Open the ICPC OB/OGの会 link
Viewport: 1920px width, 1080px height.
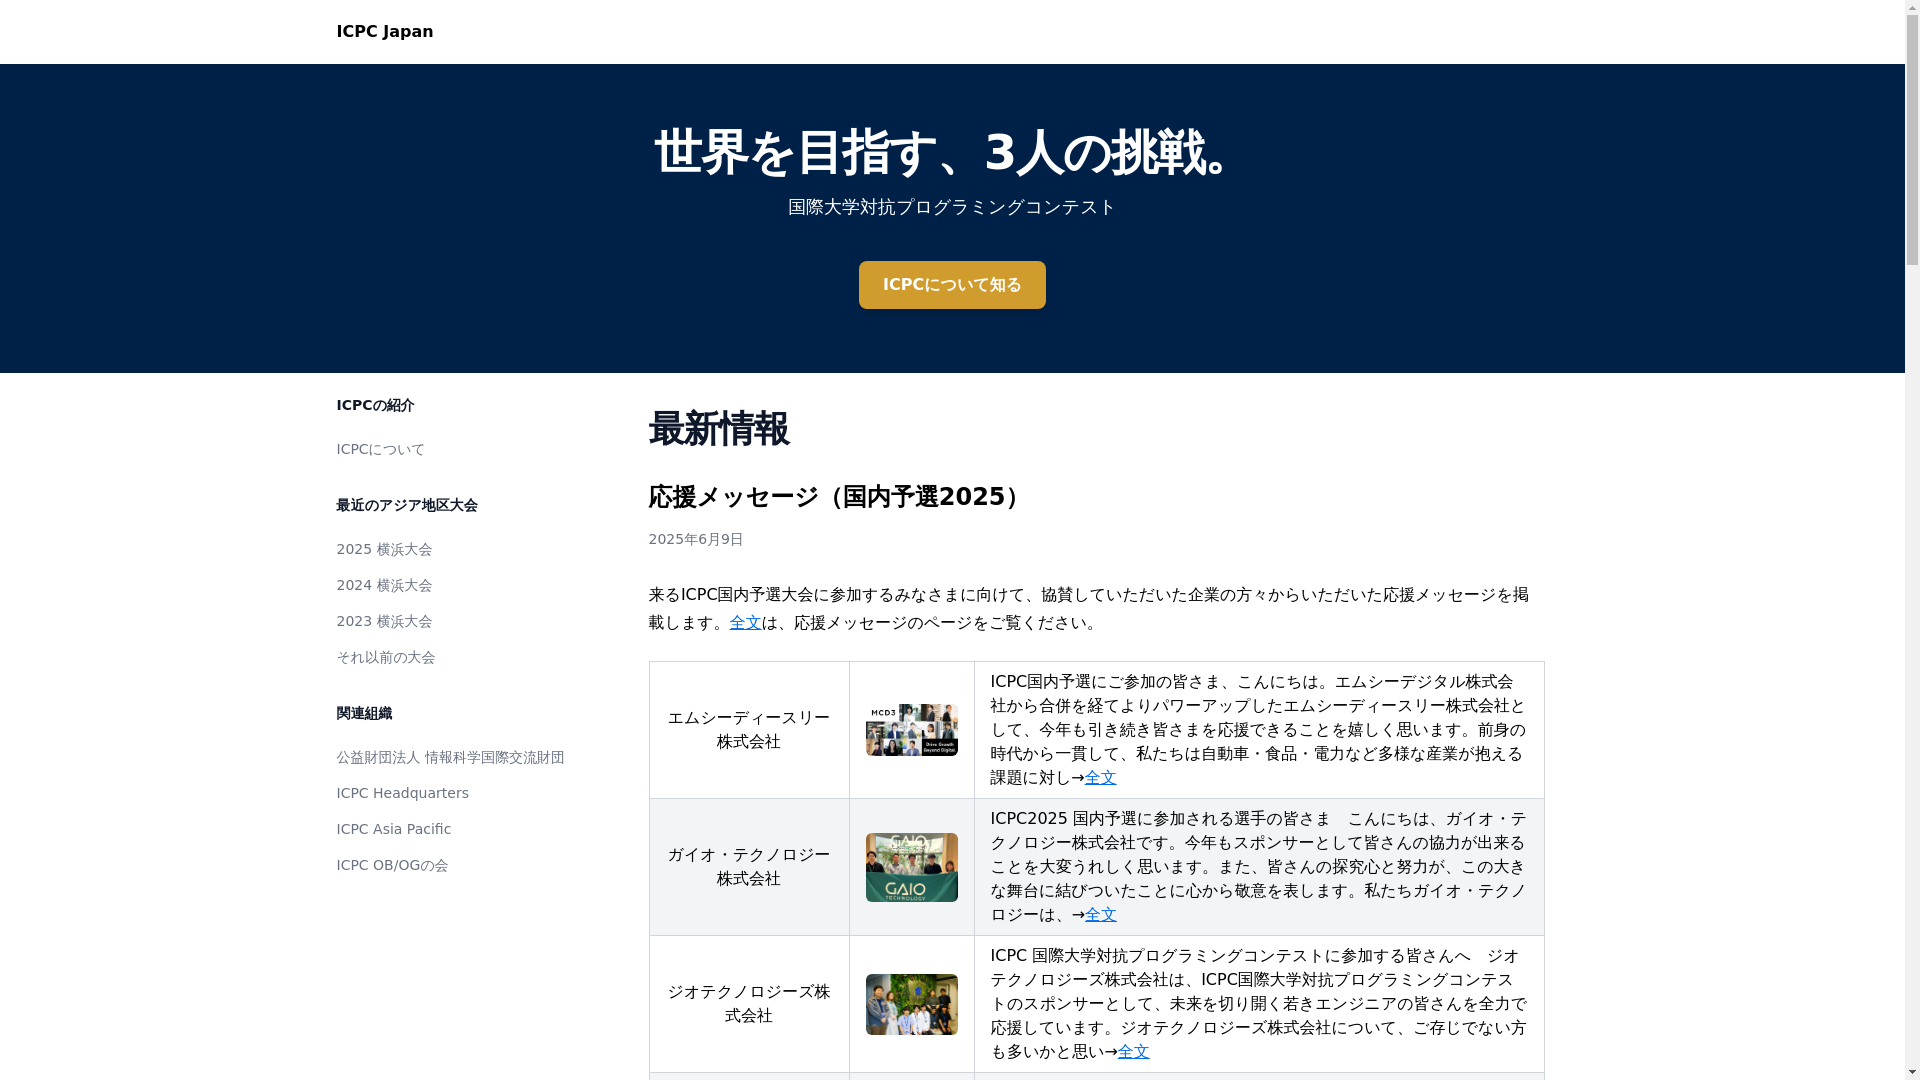click(x=392, y=865)
